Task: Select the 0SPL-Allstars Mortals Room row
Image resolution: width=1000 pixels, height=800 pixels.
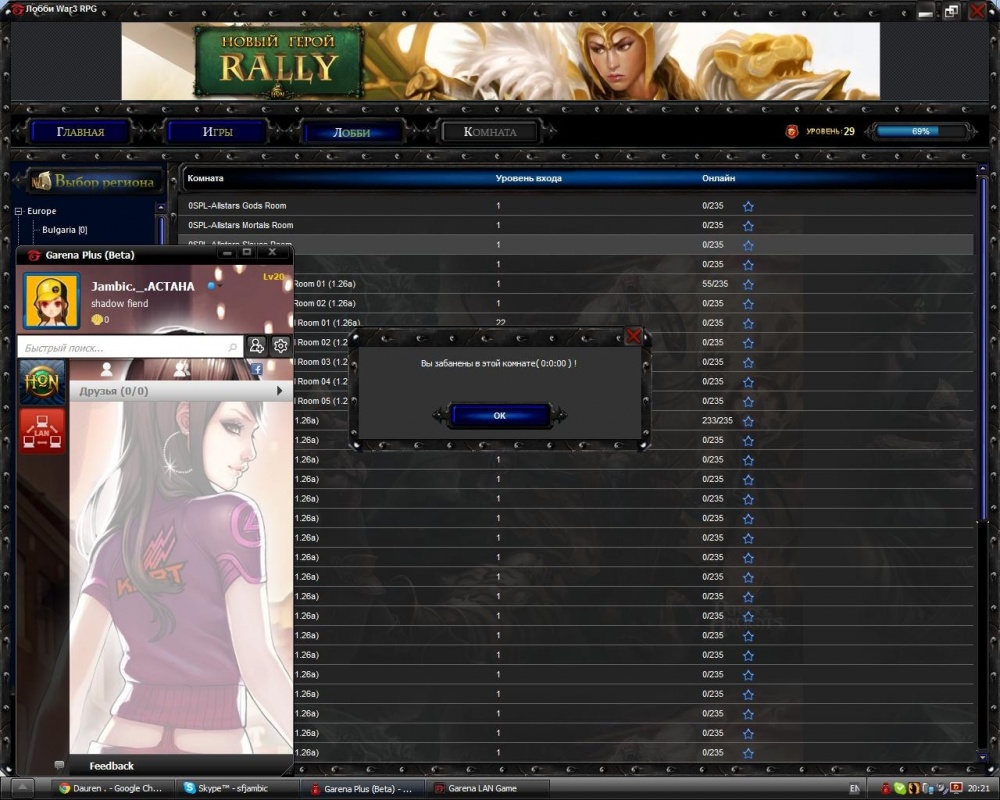Action: click(577, 225)
